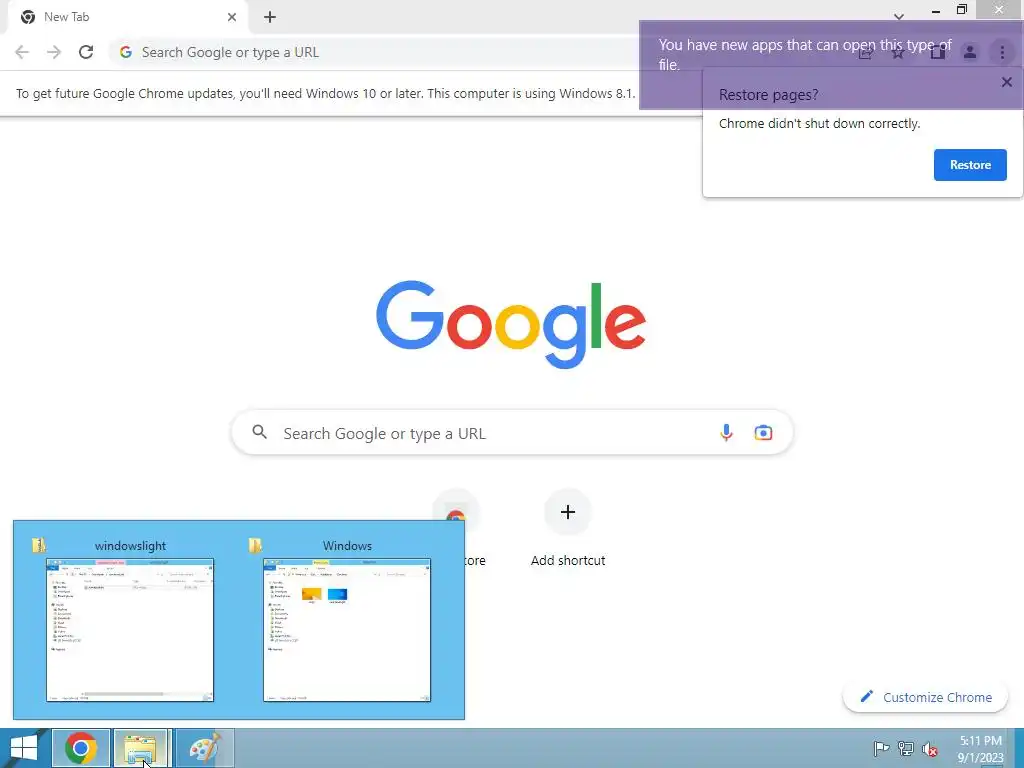Open the Action Center flag tray icon
This screenshot has width=1024, height=768.
coord(881,748)
